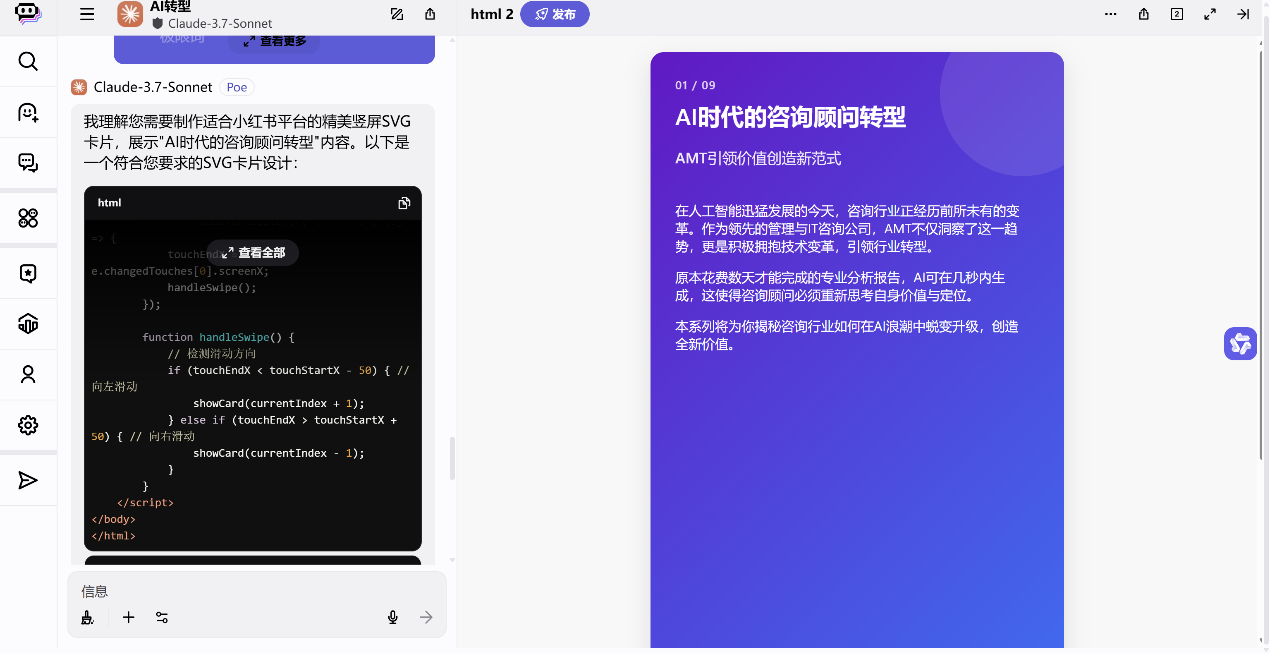Click the 信息 message input field
Viewport: 1270px width, 654px height.
click(x=256, y=591)
